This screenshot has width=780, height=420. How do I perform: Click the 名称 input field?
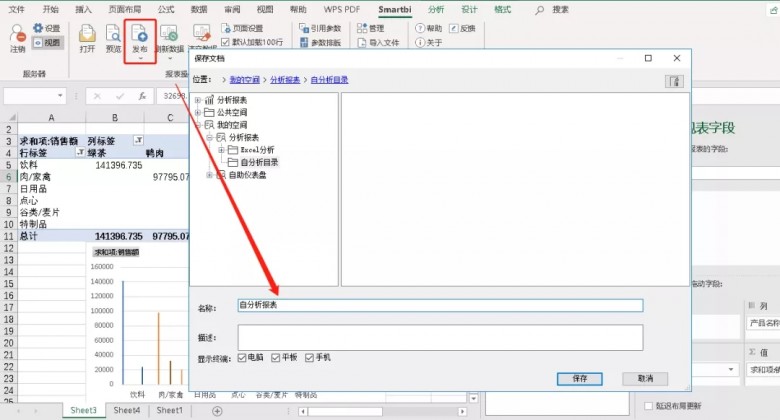[x=440, y=305]
